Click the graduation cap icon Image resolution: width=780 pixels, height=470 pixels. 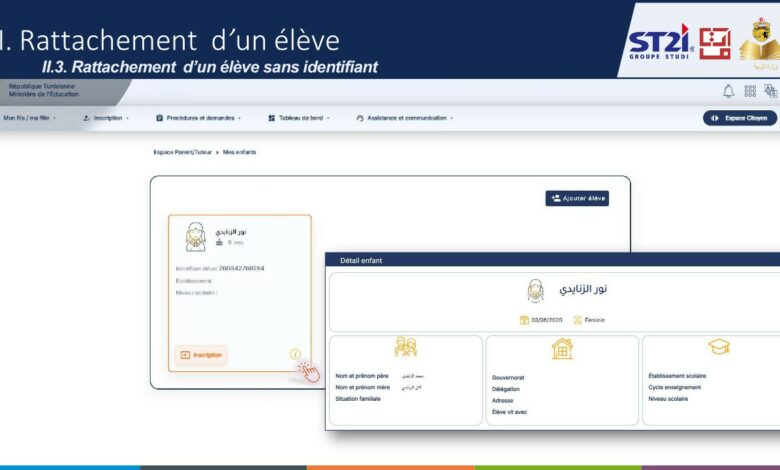point(719,346)
